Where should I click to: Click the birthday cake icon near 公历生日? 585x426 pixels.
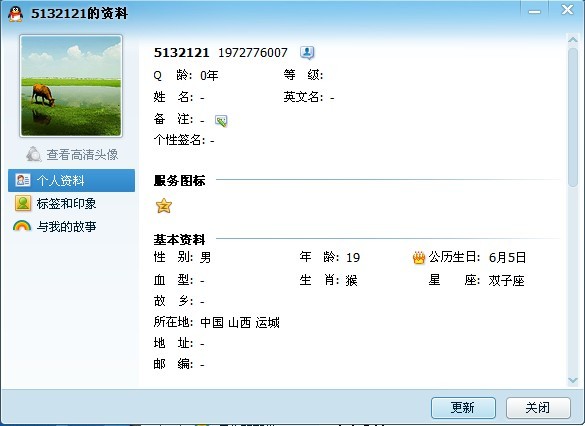419,258
